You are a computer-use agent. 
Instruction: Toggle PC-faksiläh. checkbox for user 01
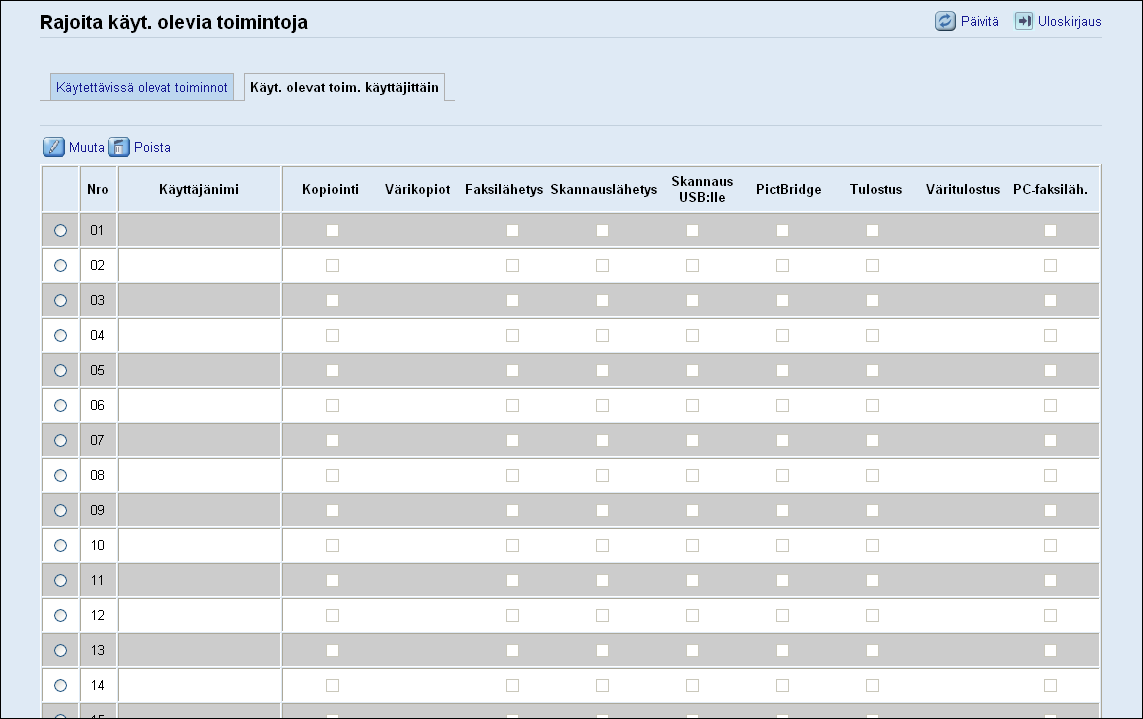point(1050,230)
